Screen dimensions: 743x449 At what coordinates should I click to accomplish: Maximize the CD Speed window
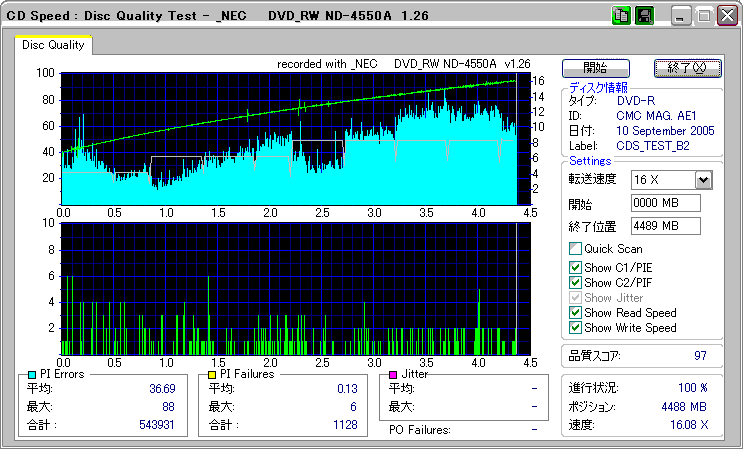tap(704, 16)
